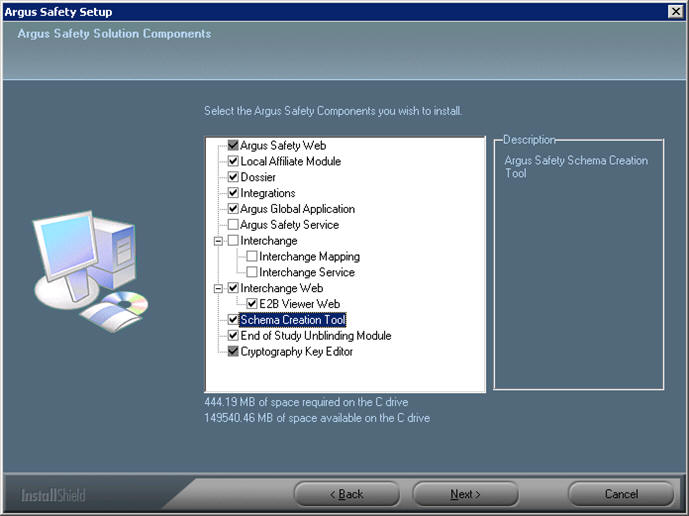The image size is (689, 516).
Task: Select the Cryptography Key Editor label
Action: 297,352
